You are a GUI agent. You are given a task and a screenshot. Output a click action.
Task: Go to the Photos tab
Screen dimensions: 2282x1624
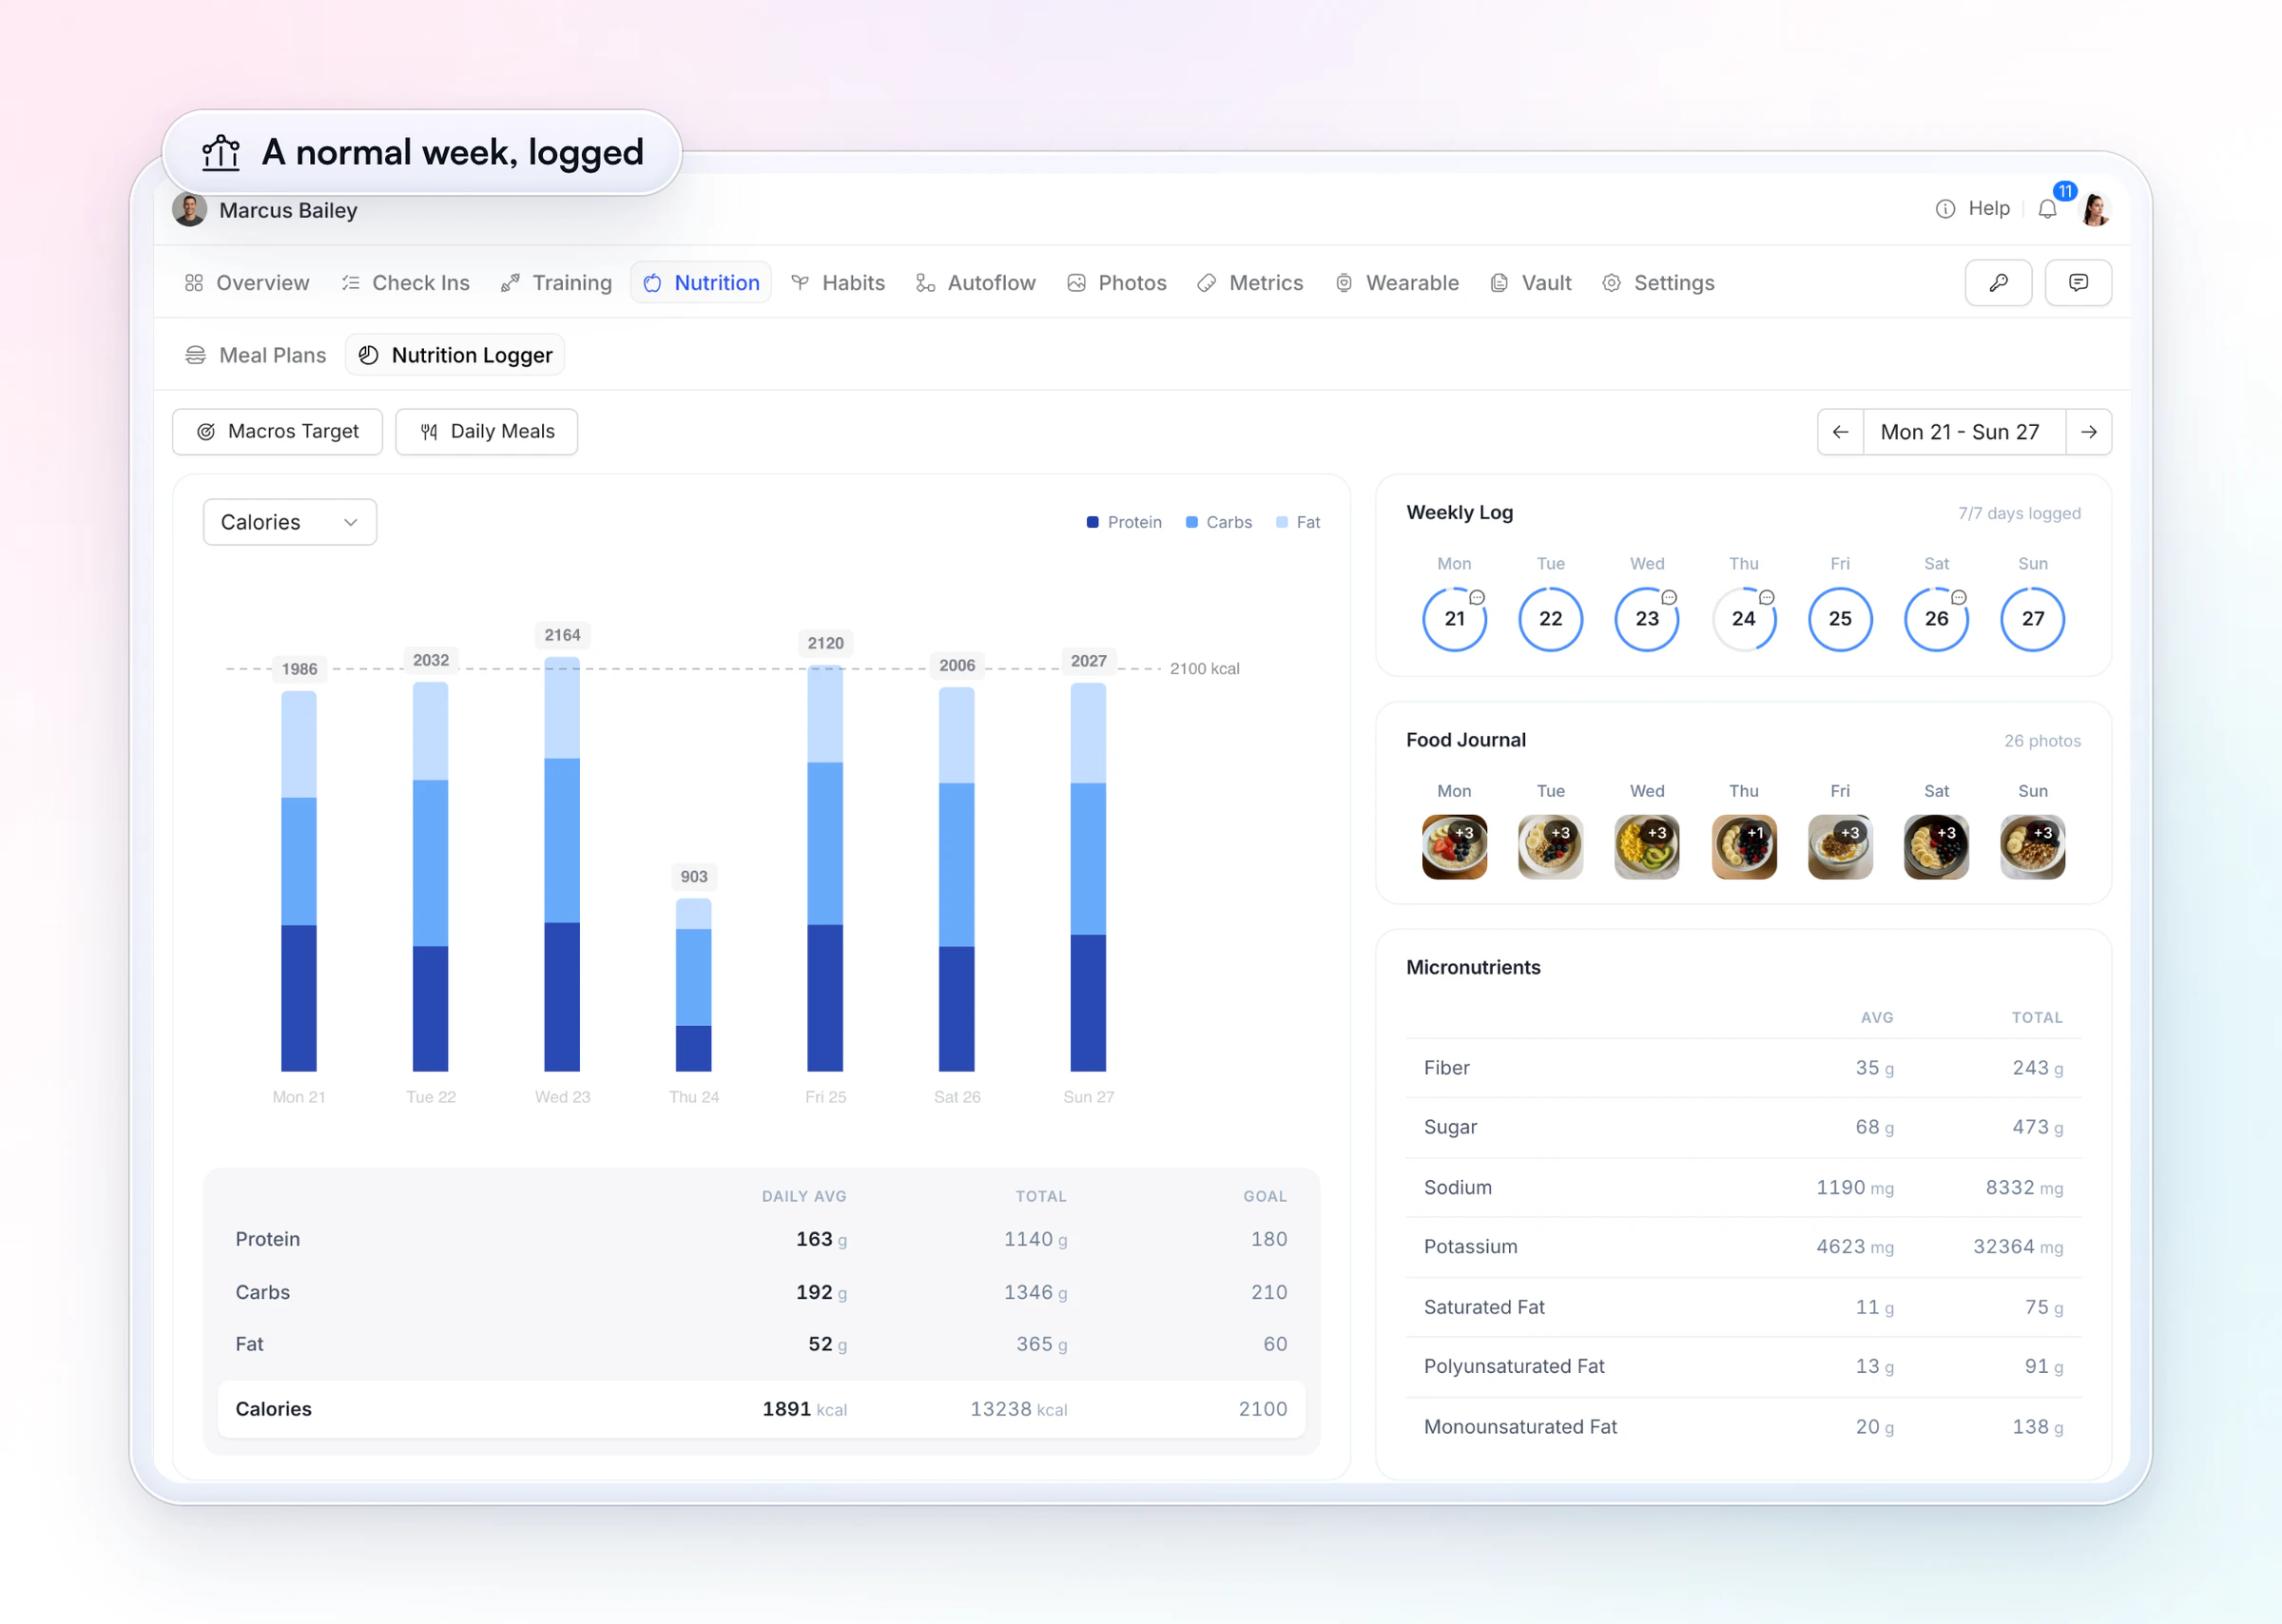(x=1117, y=283)
